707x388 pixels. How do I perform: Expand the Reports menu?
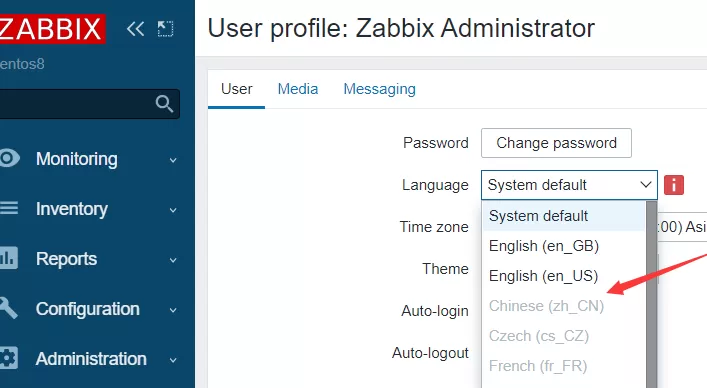point(173,260)
